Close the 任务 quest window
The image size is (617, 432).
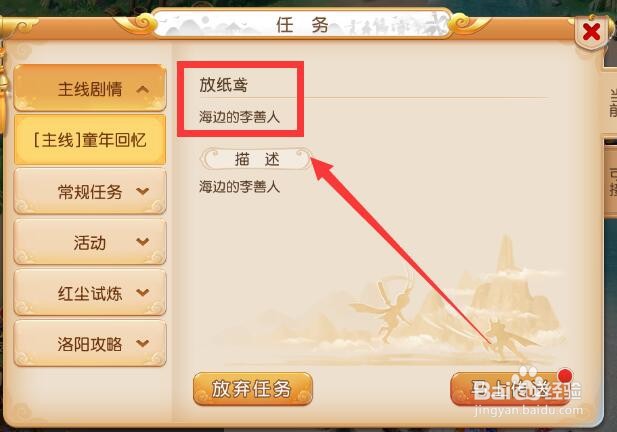pos(591,32)
